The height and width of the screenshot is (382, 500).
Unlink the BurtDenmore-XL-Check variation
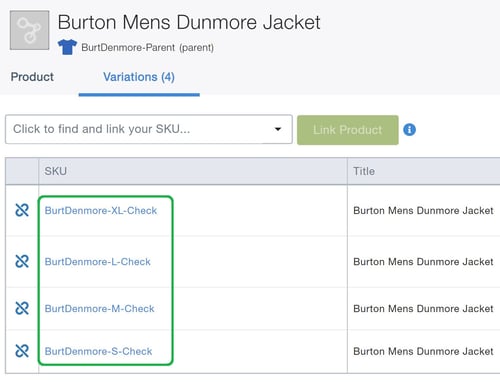click(x=22, y=210)
